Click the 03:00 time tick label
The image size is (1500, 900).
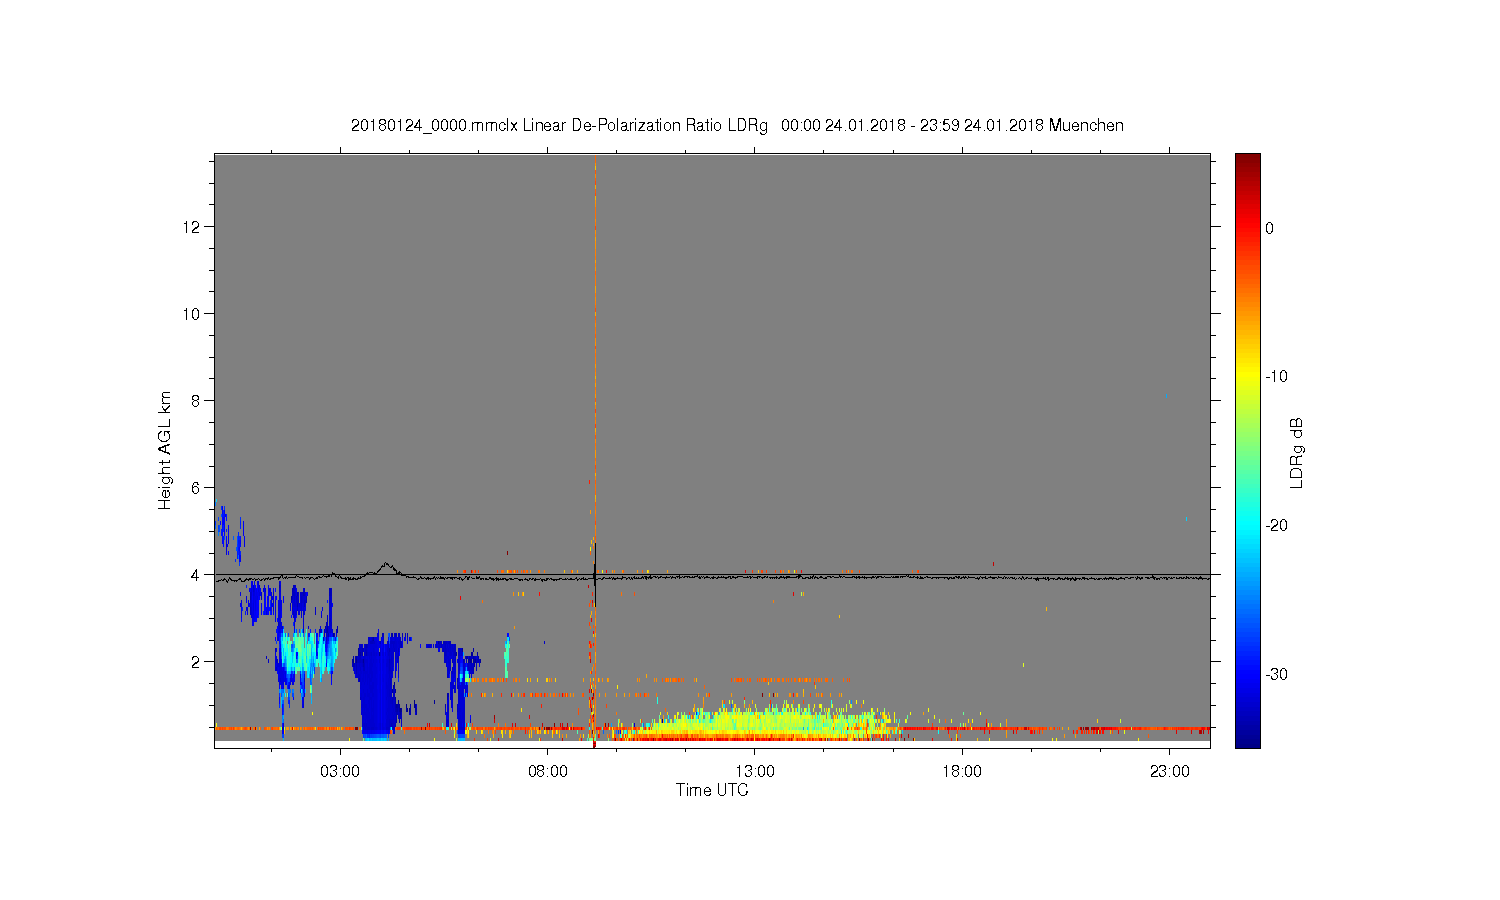pyautogui.click(x=340, y=772)
